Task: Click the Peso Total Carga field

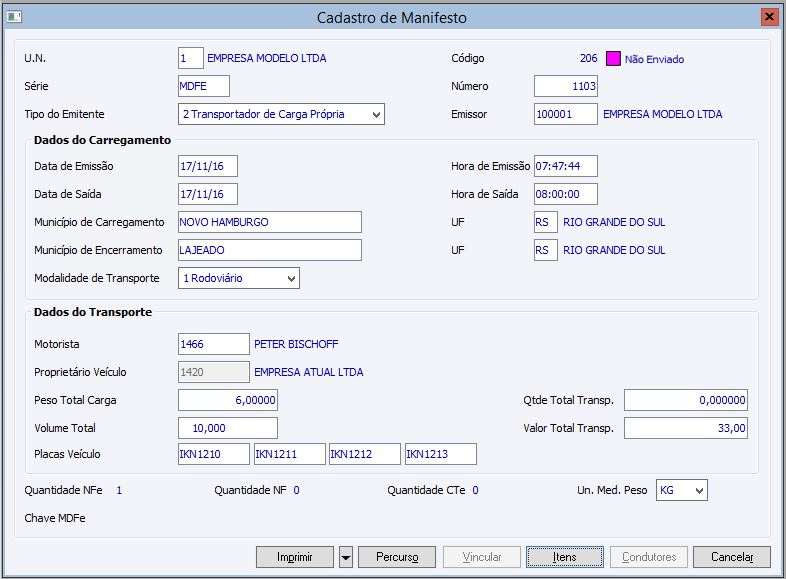Action: click(x=227, y=400)
